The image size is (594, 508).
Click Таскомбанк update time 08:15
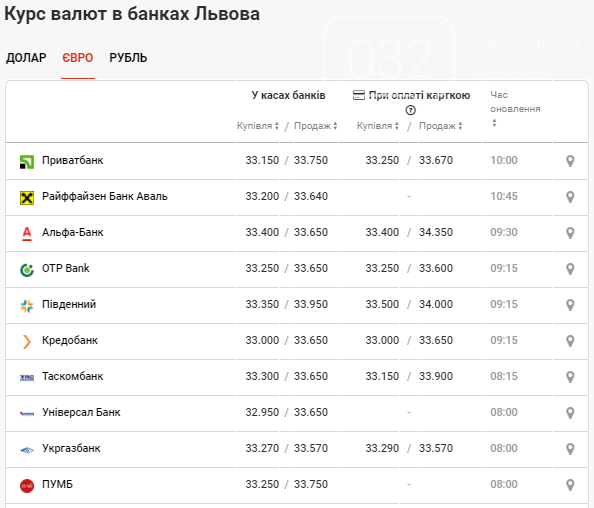tap(504, 377)
